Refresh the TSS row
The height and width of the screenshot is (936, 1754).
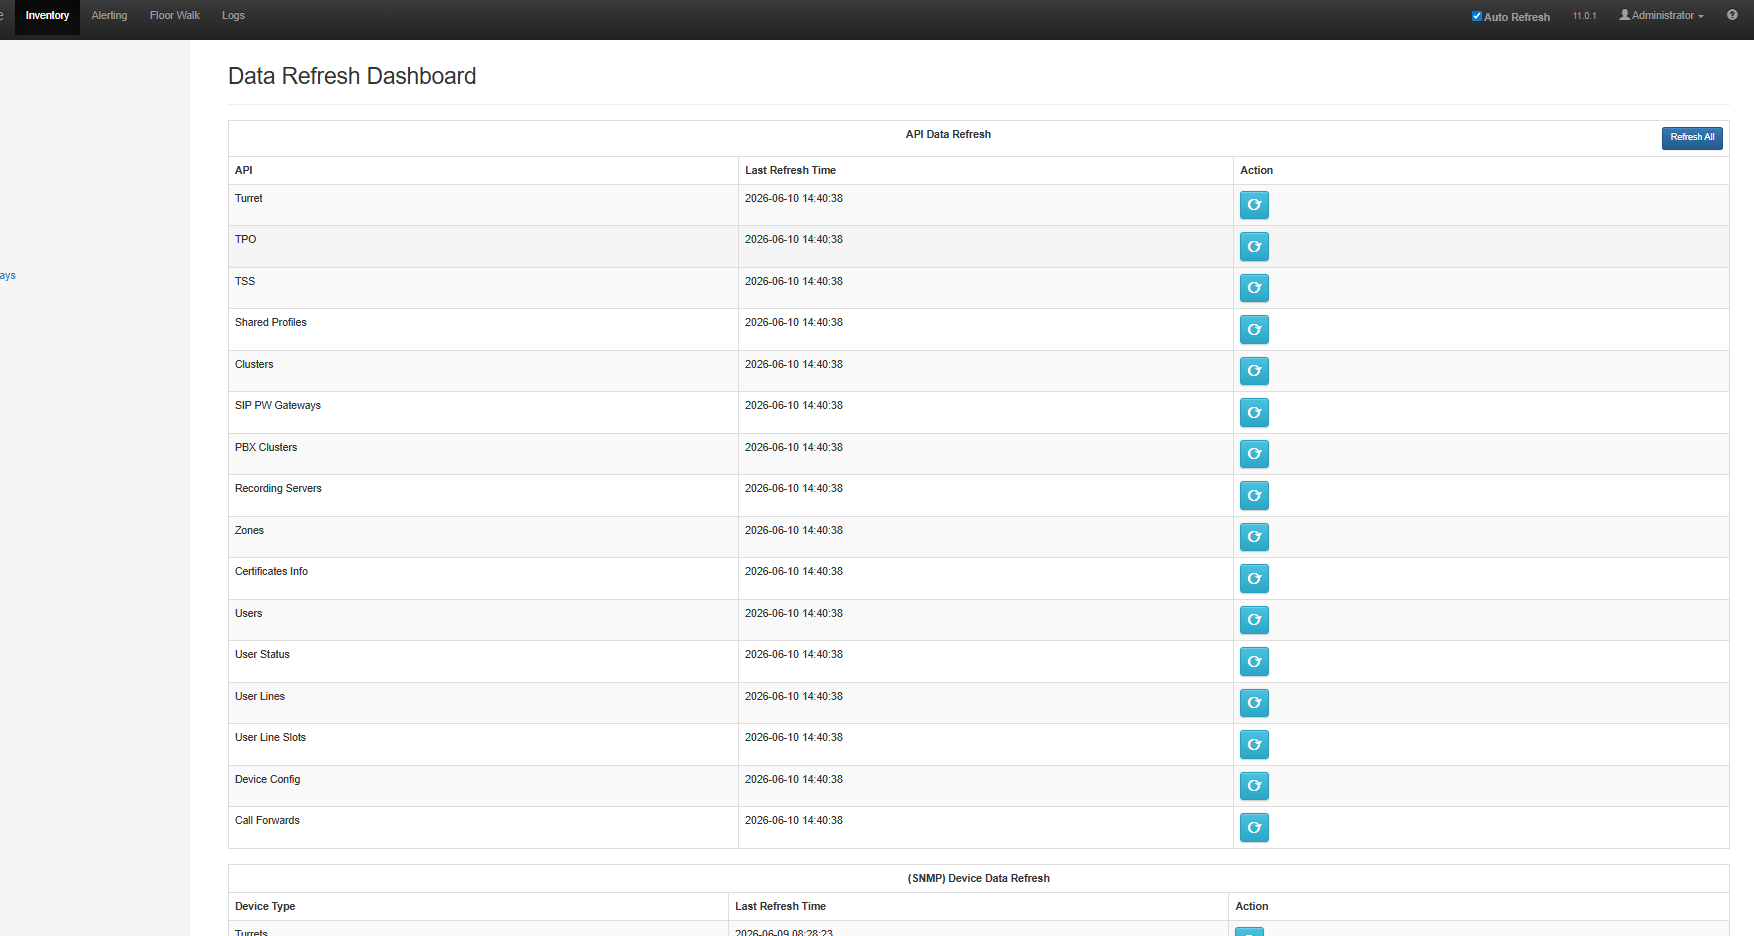(1254, 288)
